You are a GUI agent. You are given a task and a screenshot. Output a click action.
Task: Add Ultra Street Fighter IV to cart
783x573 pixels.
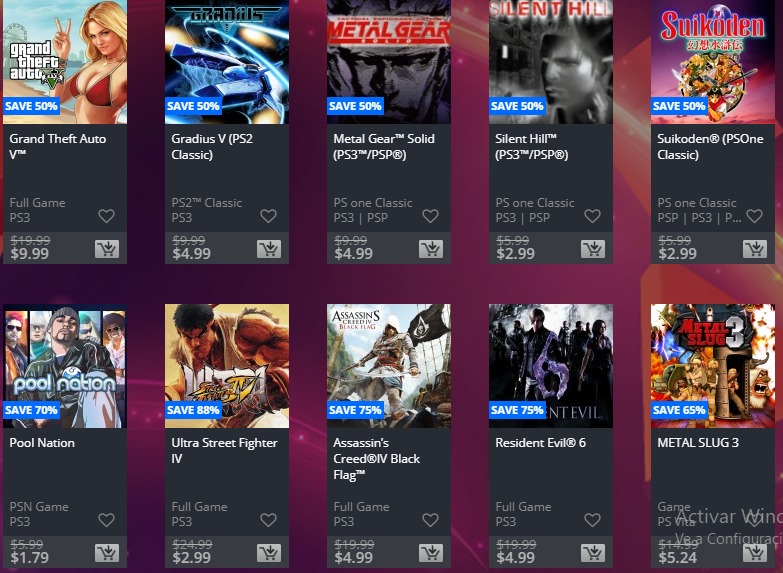tap(269, 553)
